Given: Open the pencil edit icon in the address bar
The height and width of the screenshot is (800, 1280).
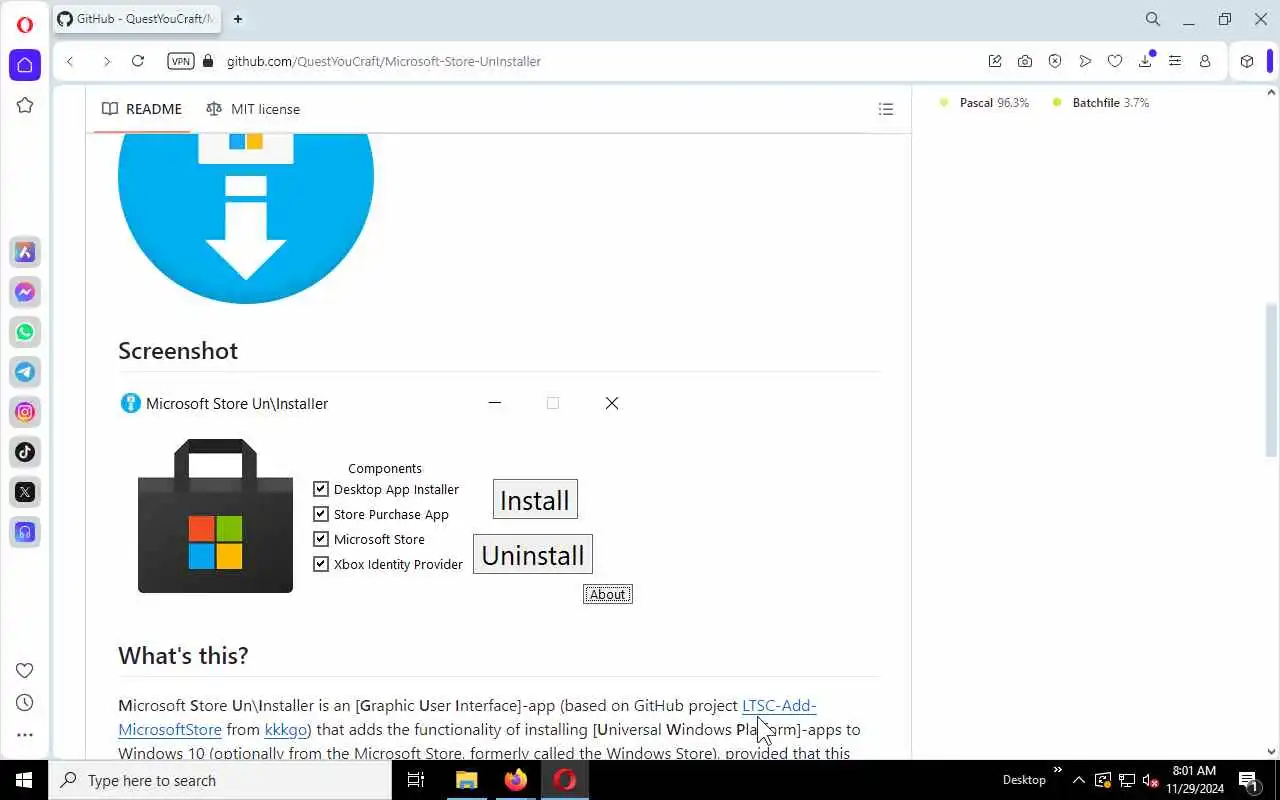Looking at the screenshot, I should (995, 61).
